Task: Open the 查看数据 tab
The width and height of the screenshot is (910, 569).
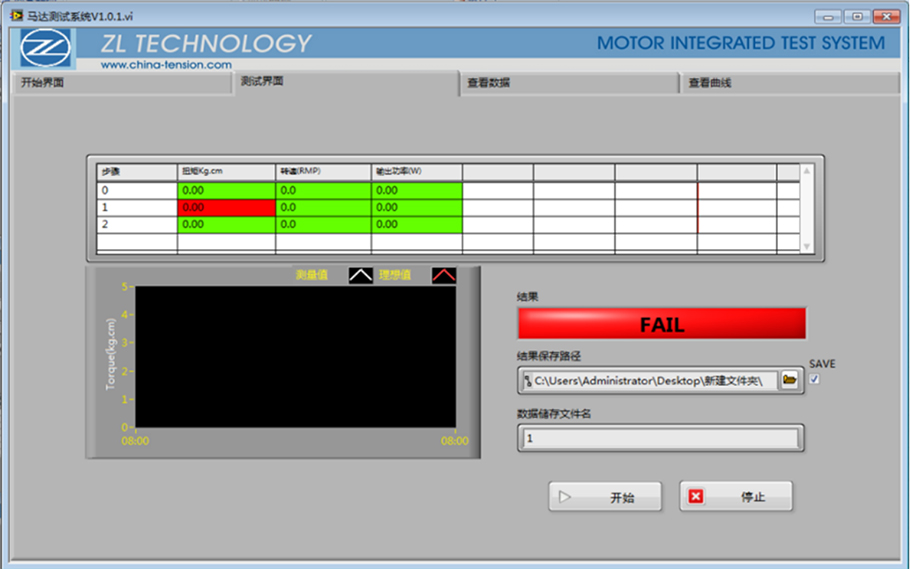Action: point(568,83)
